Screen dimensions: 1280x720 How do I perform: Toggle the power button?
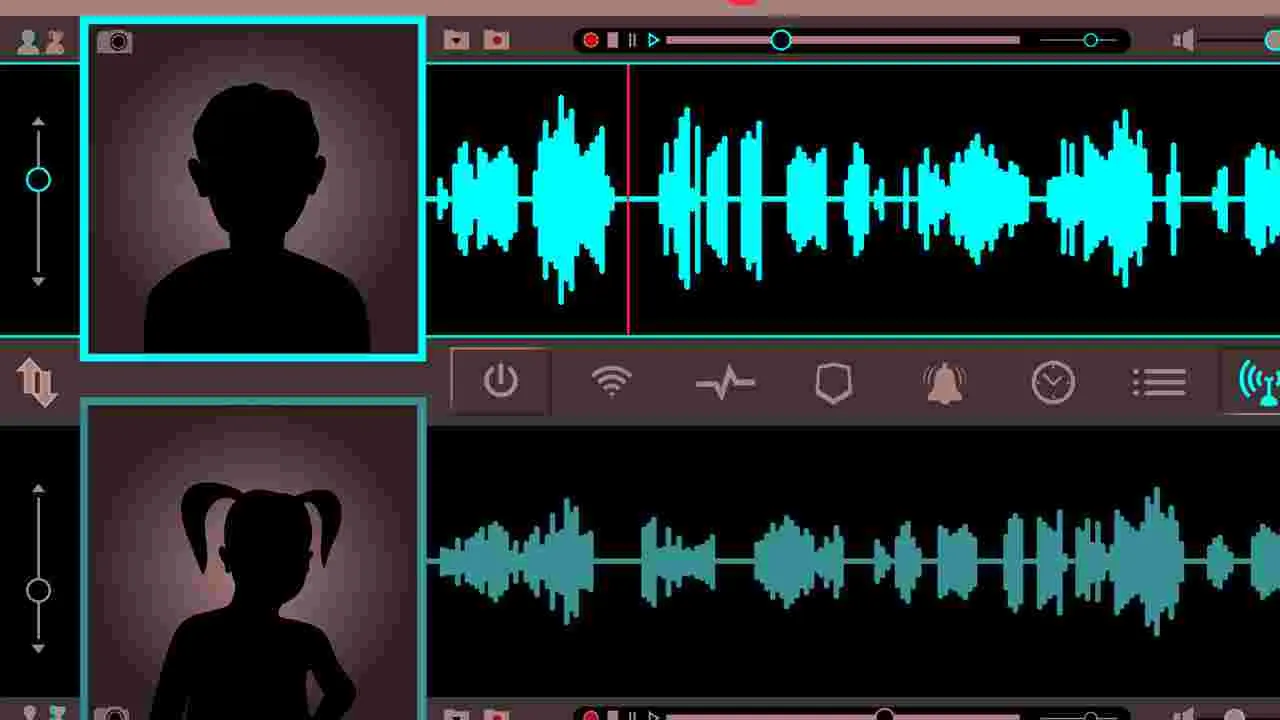click(500, 381)
